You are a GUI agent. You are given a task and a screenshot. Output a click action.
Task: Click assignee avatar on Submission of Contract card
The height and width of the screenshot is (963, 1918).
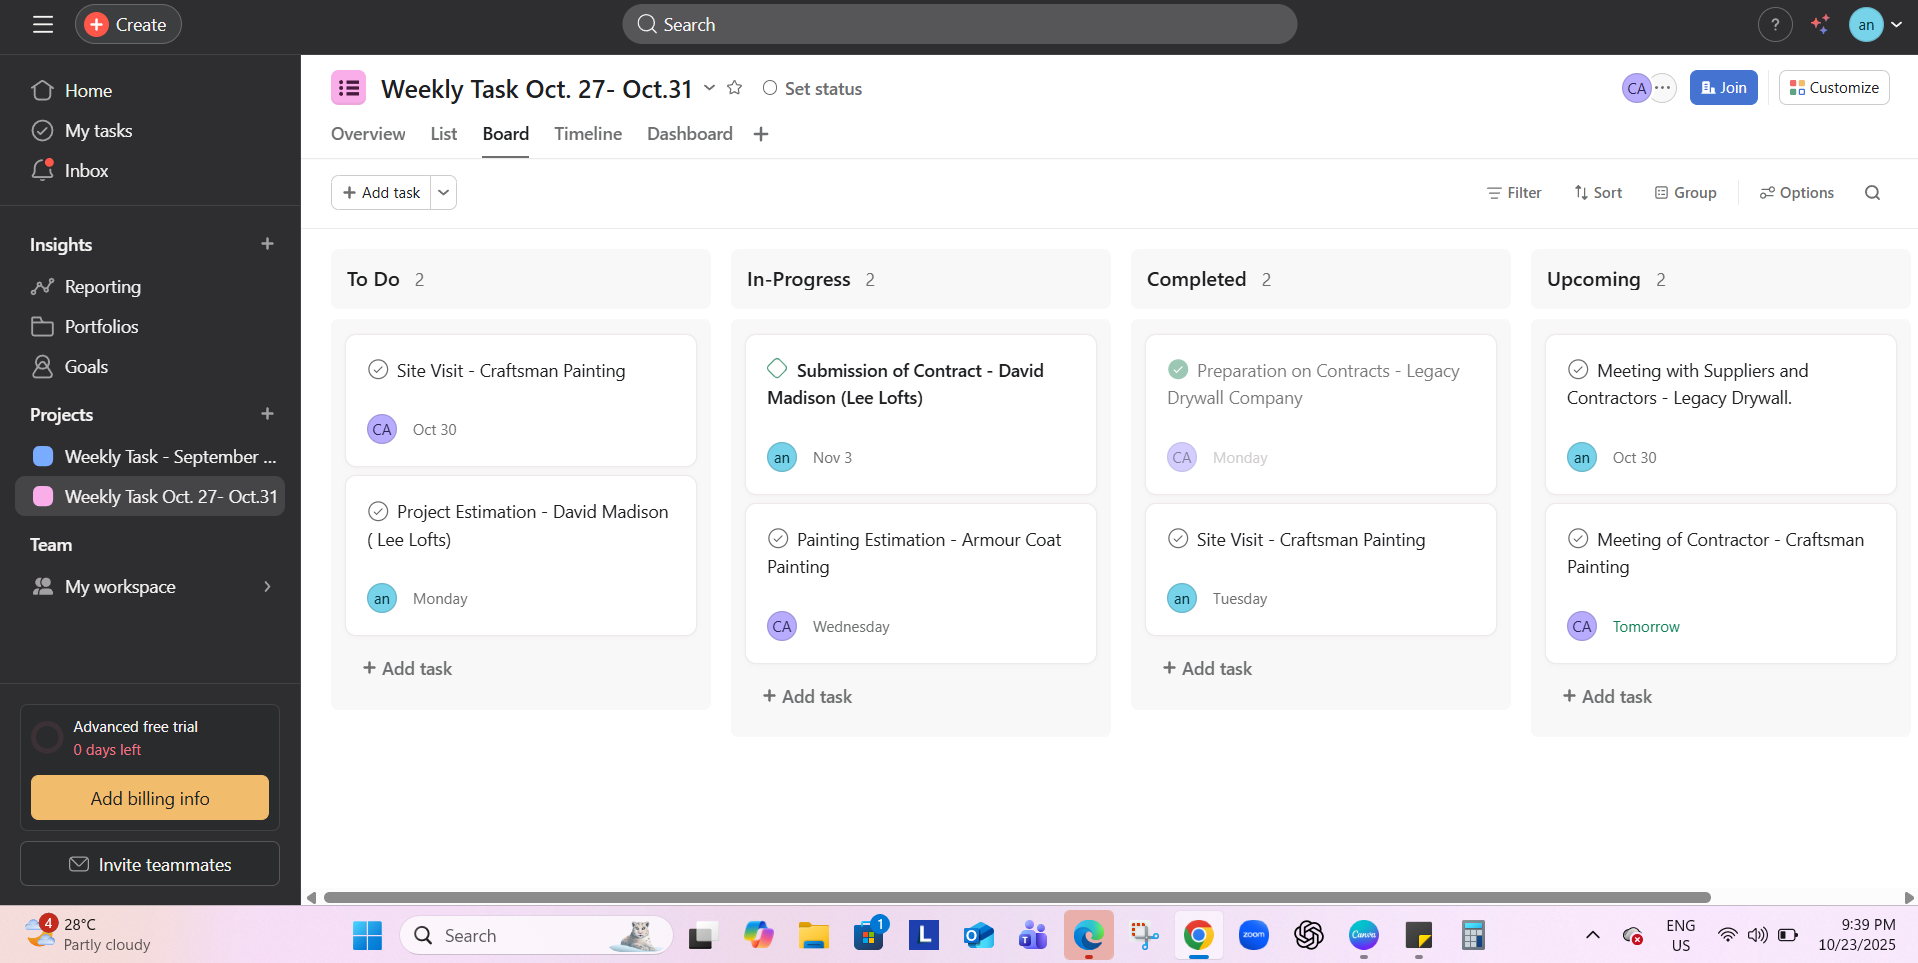pos(782,458)
